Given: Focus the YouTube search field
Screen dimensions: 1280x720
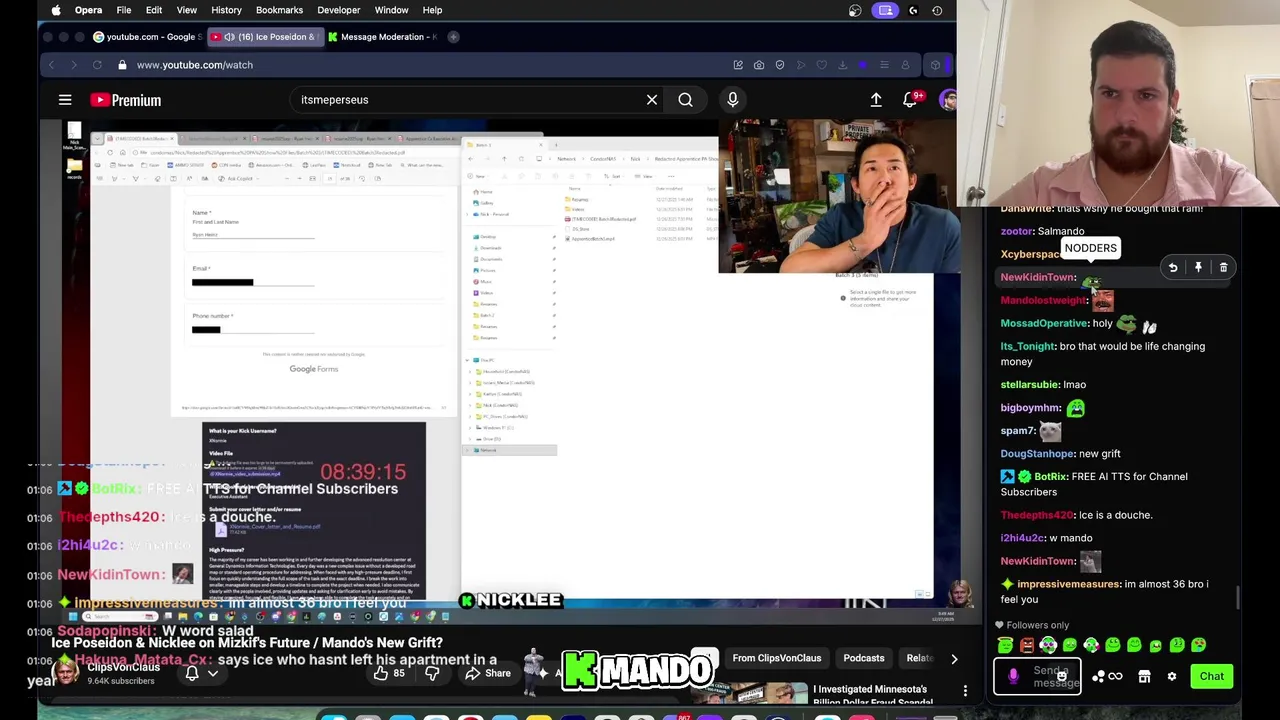Looking at the screenshot, I should tap(470, 100).
